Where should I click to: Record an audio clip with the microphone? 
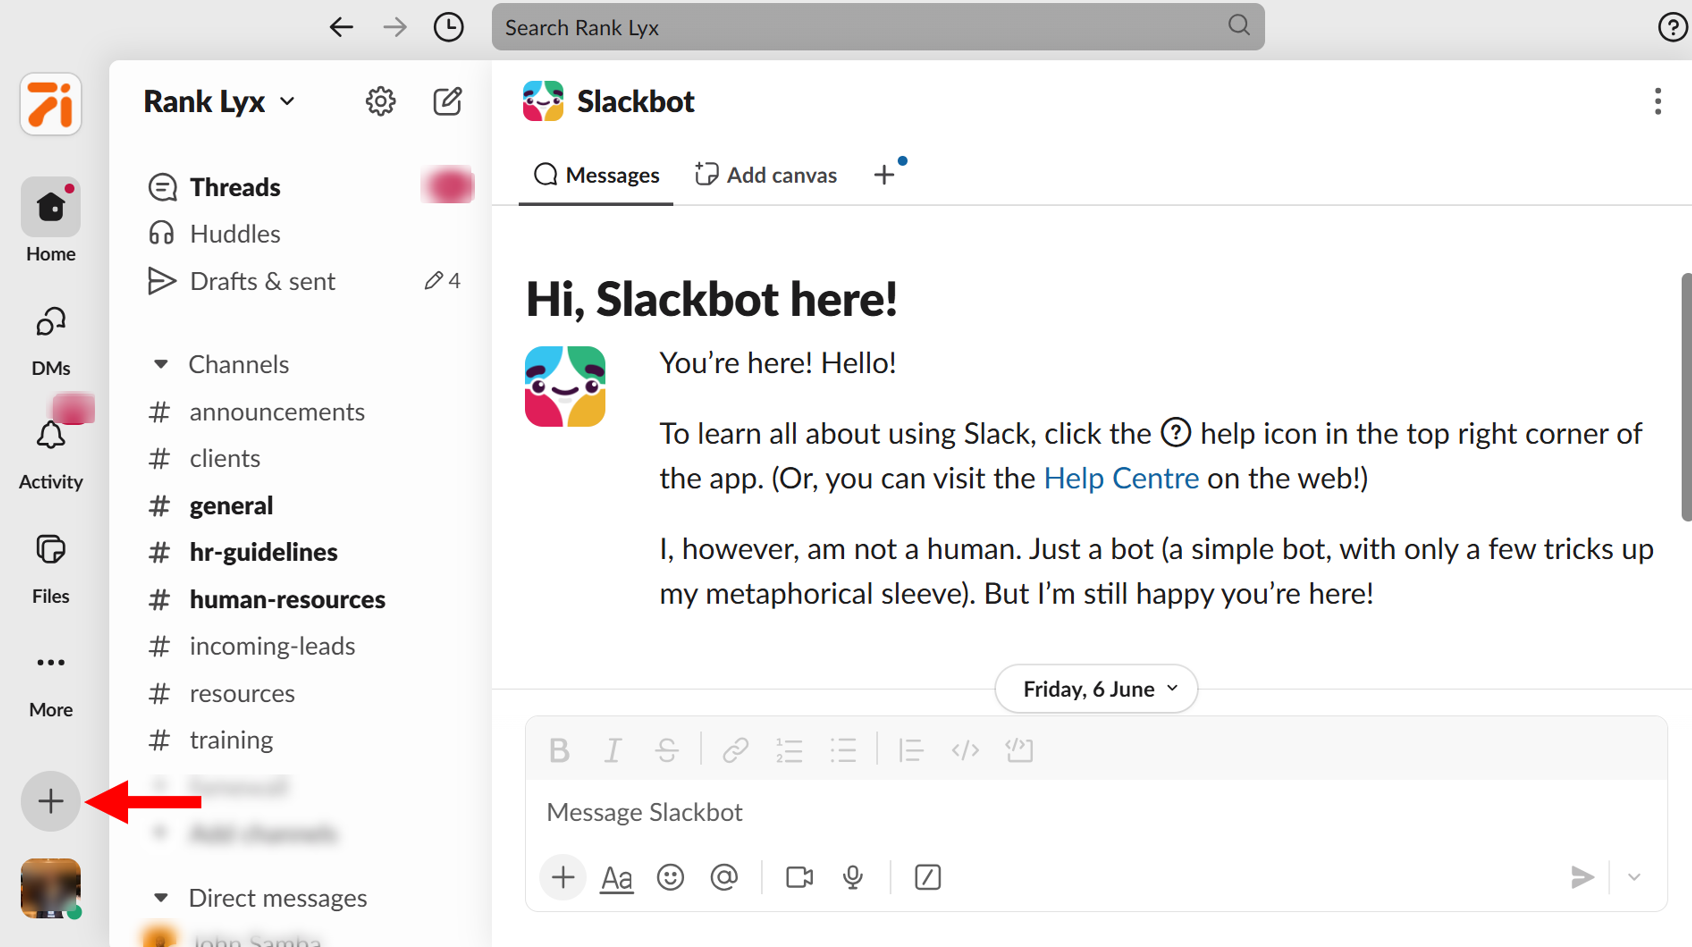[852, 877]
